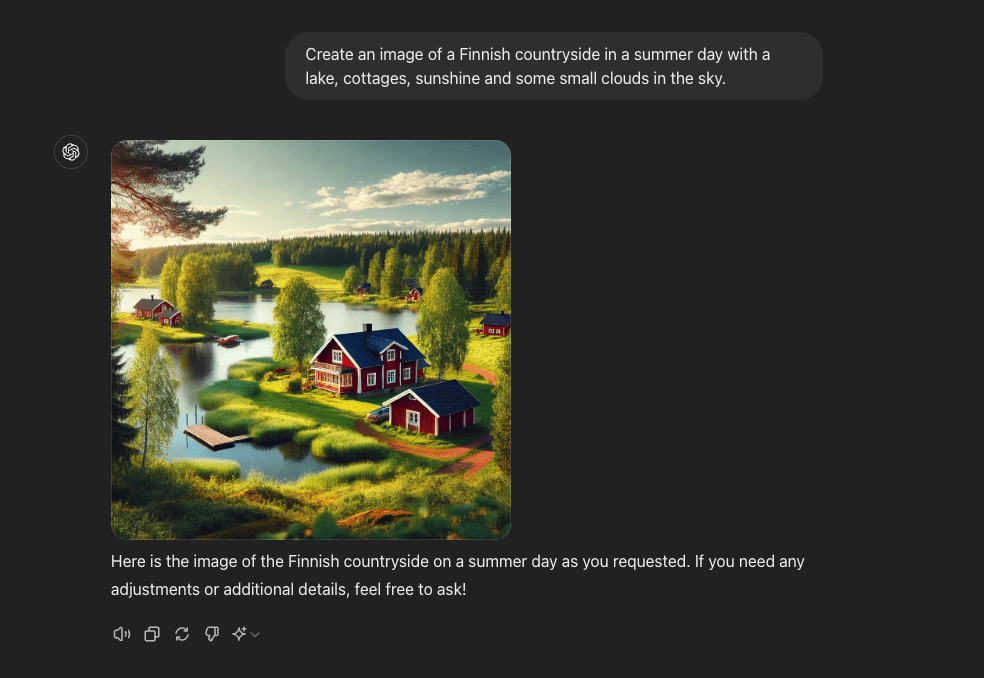Regenerate the response with circular arrows icon
984x678 pixels.
pyautogui.click(x=182, y=634)
